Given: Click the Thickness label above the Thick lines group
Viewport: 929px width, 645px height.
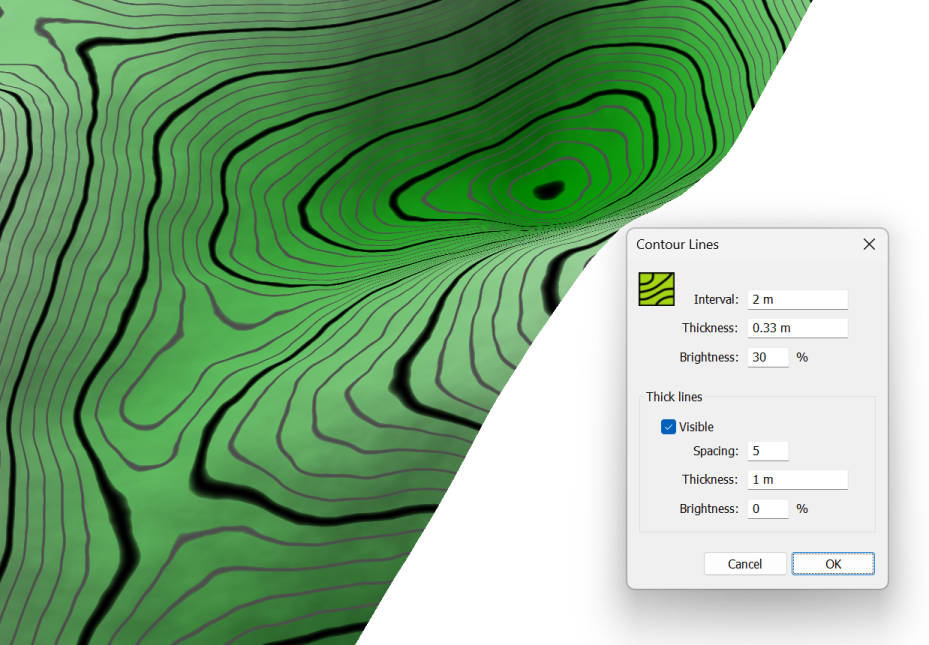Looking at the screenshot, I should [710, 328].
